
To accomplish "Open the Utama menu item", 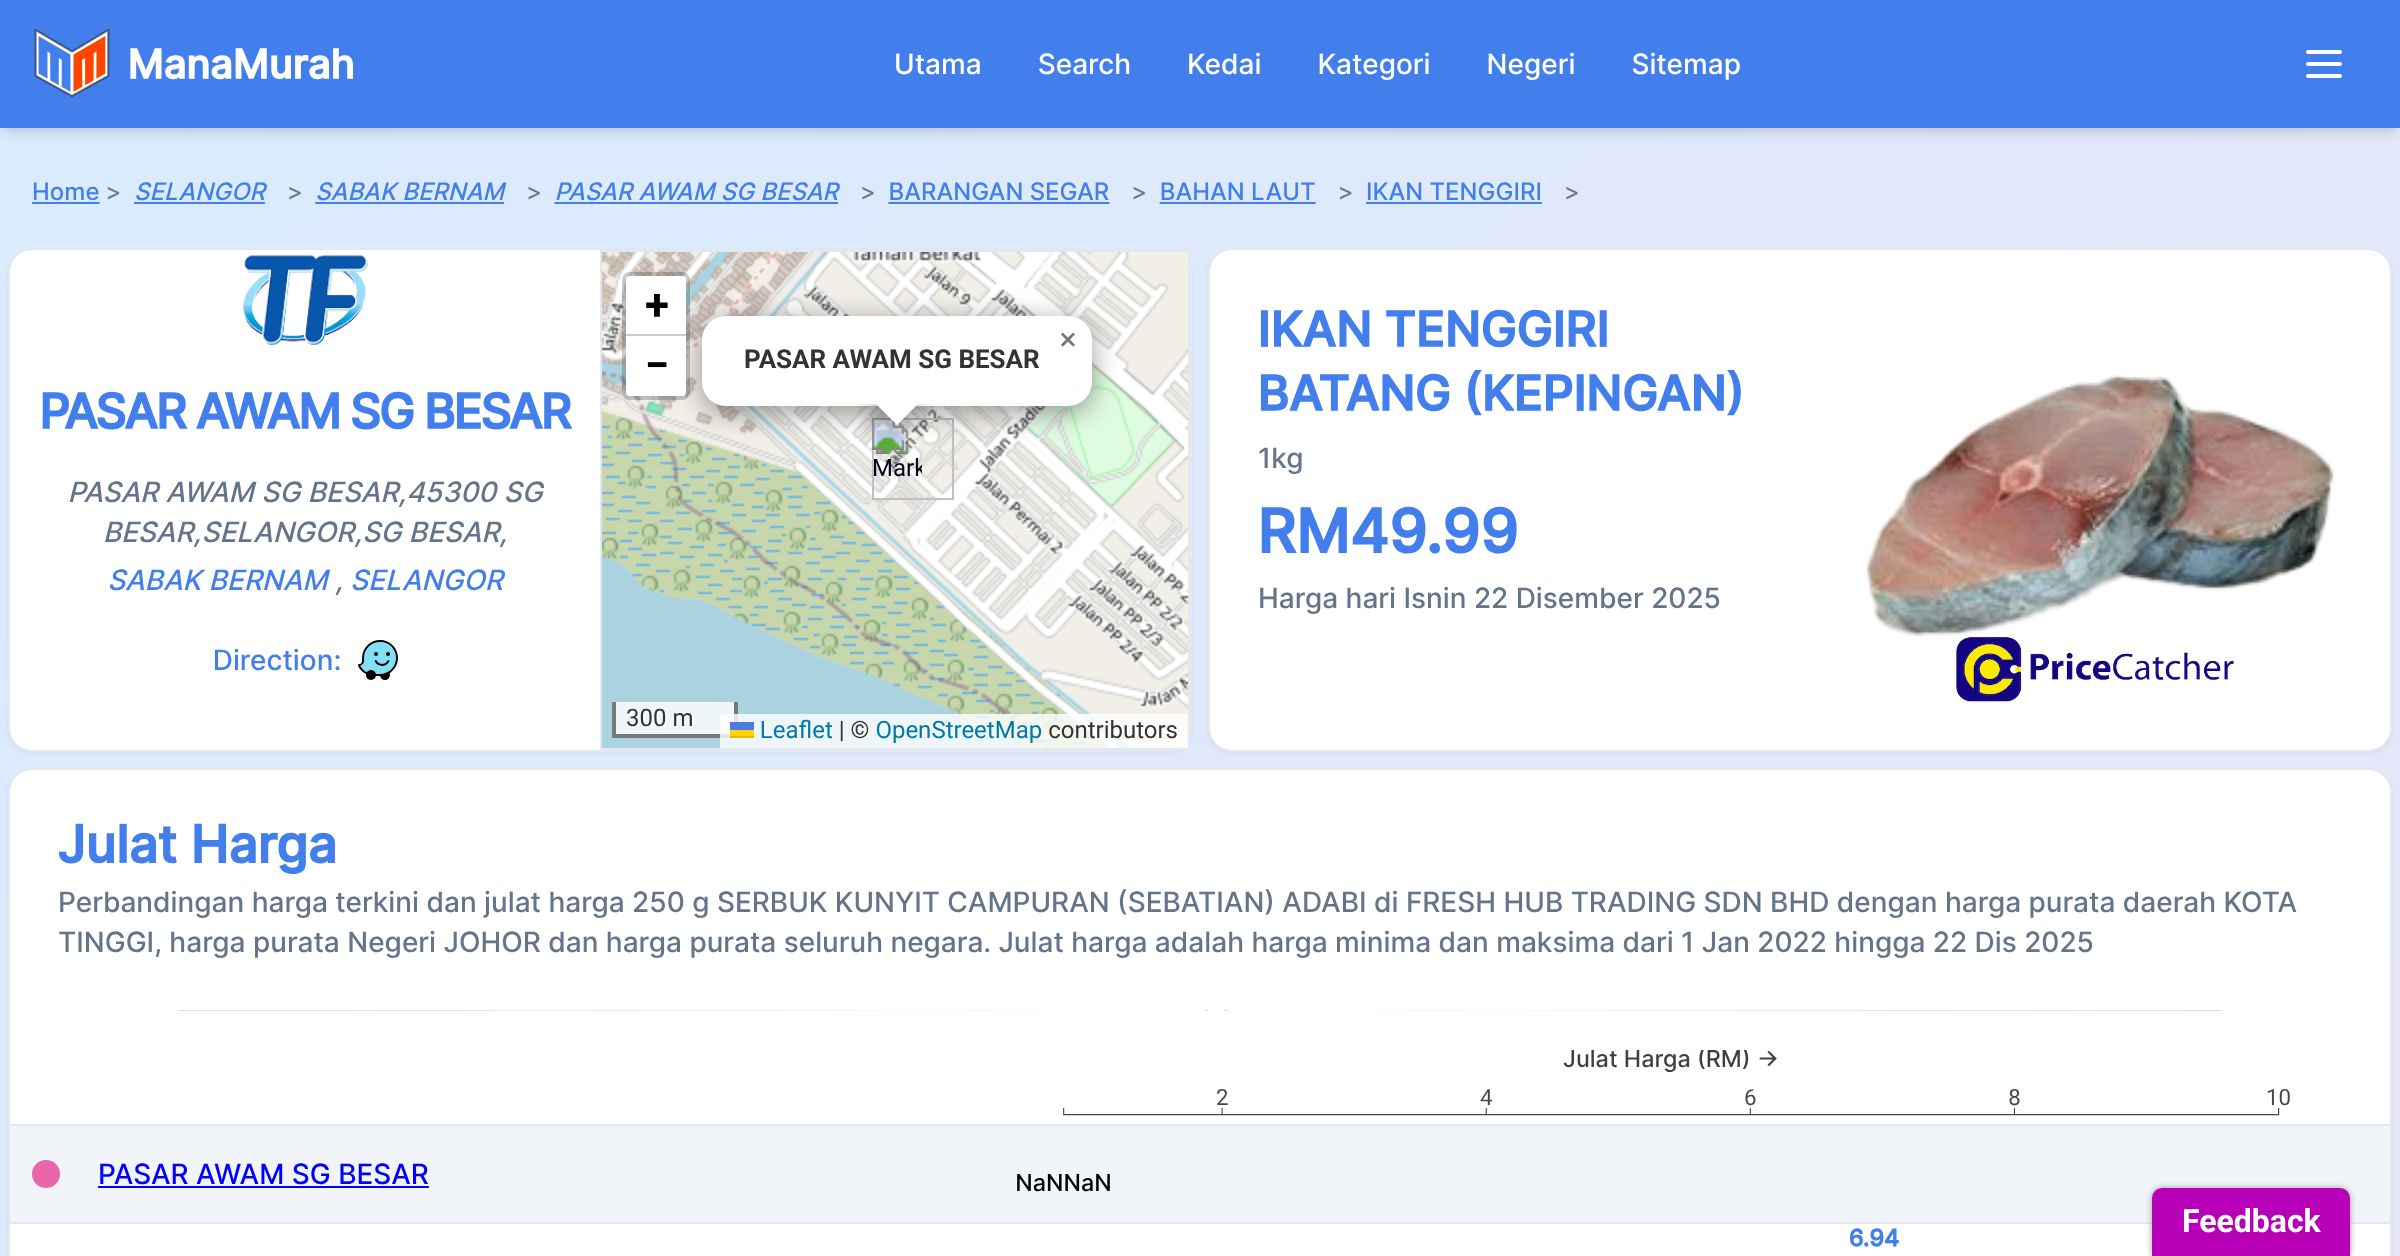I will point(937,64).
